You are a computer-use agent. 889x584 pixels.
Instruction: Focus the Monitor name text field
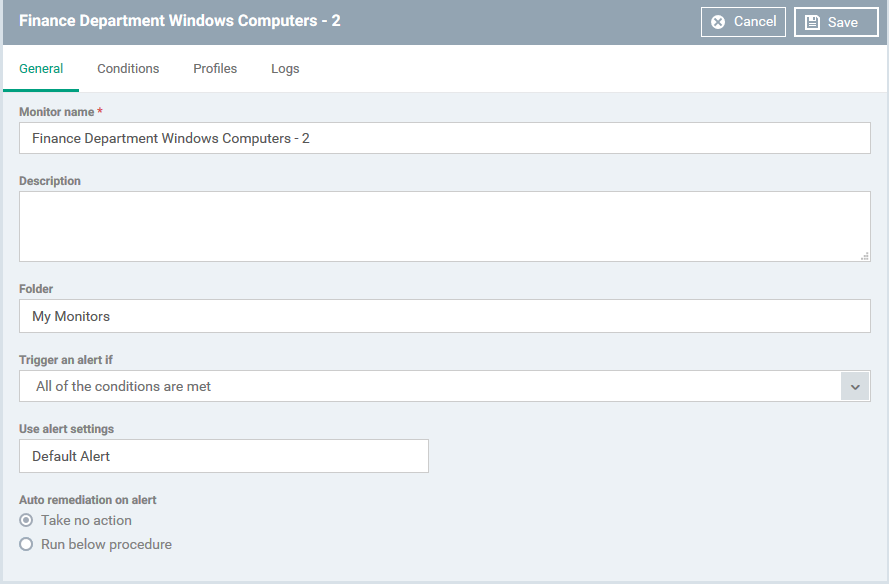[444, 138]
